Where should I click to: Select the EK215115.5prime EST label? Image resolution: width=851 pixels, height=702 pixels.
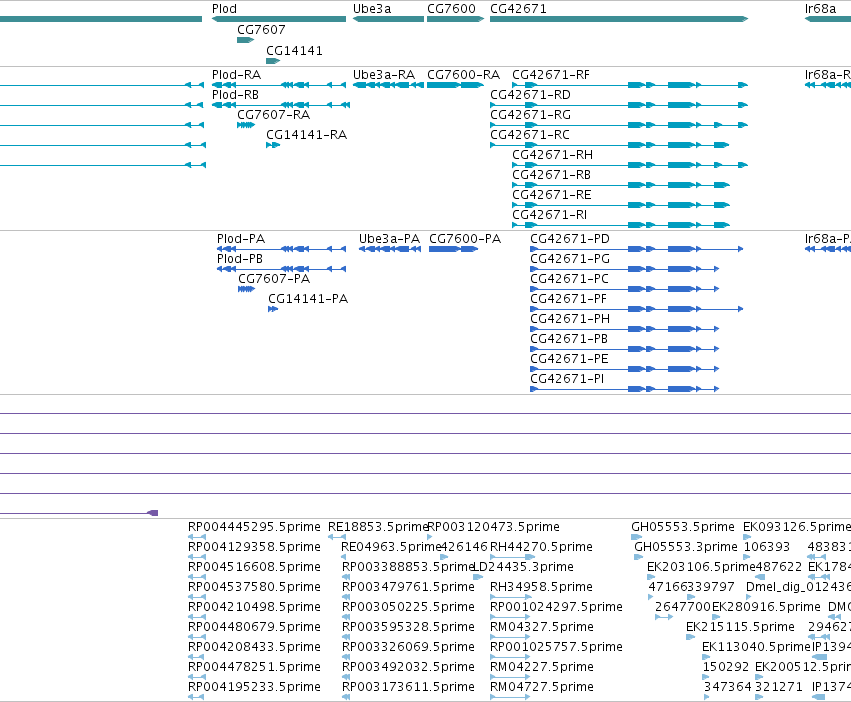pos(740,627)
